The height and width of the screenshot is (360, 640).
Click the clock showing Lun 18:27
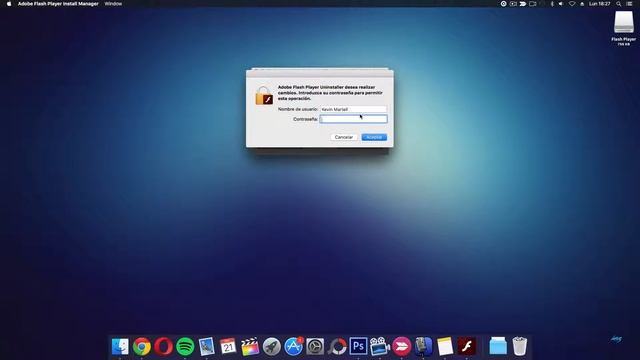coord(600,4)
